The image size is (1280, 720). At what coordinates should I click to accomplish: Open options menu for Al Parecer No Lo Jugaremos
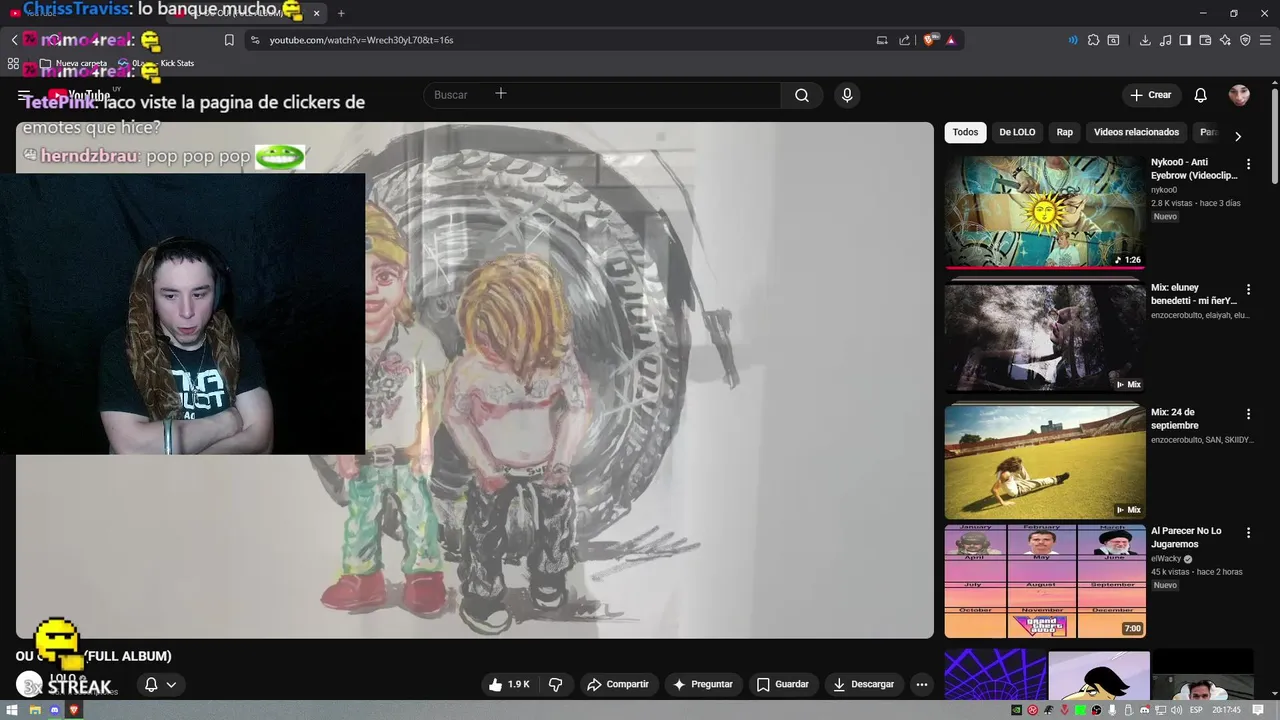[1248, 533]
